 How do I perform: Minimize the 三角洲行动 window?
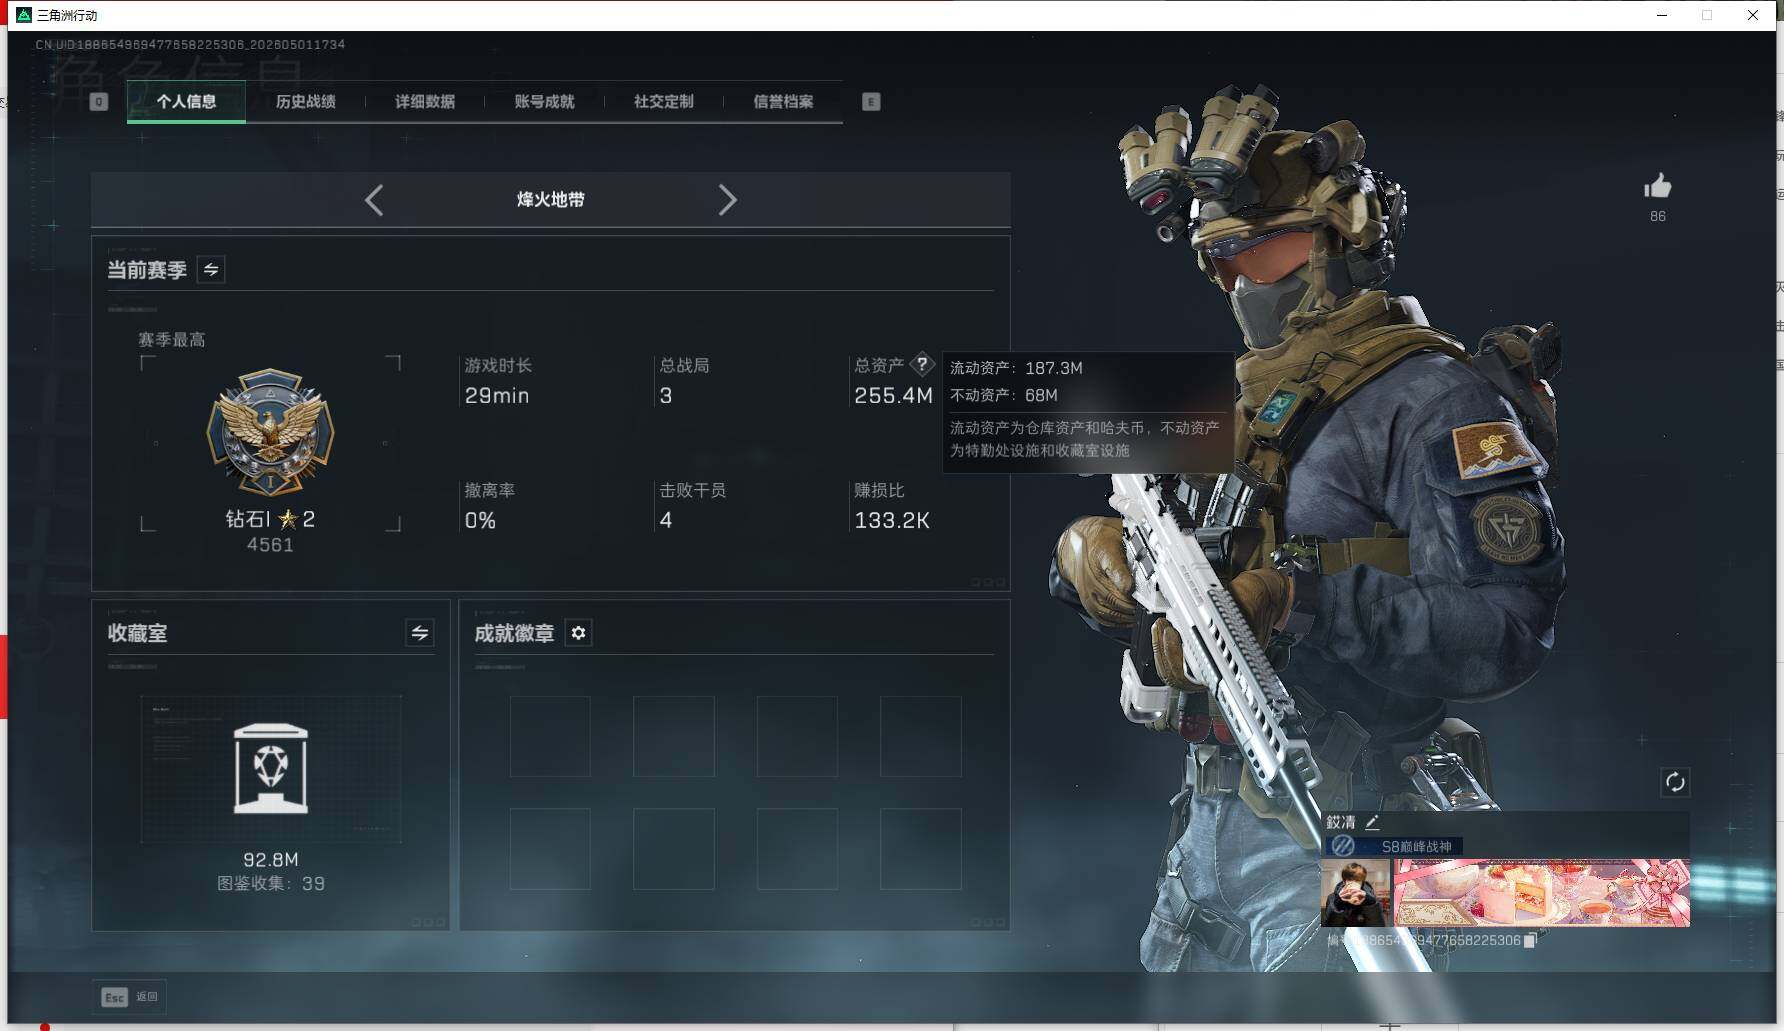coord(1662,15)
